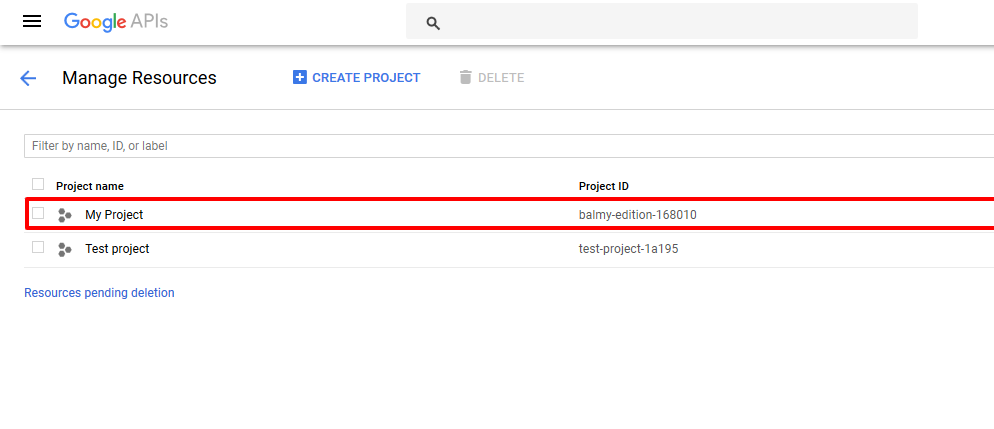Click the Create Project plus icon
994x429 pixels.
point(300,77)
